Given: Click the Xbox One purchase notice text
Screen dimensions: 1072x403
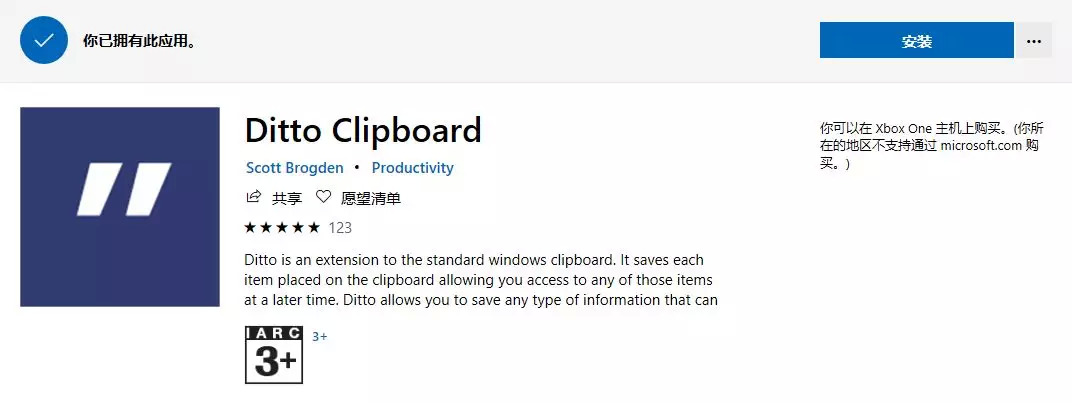Looking at the screenshot, I should pyautogui.click(x=930, y=146).
